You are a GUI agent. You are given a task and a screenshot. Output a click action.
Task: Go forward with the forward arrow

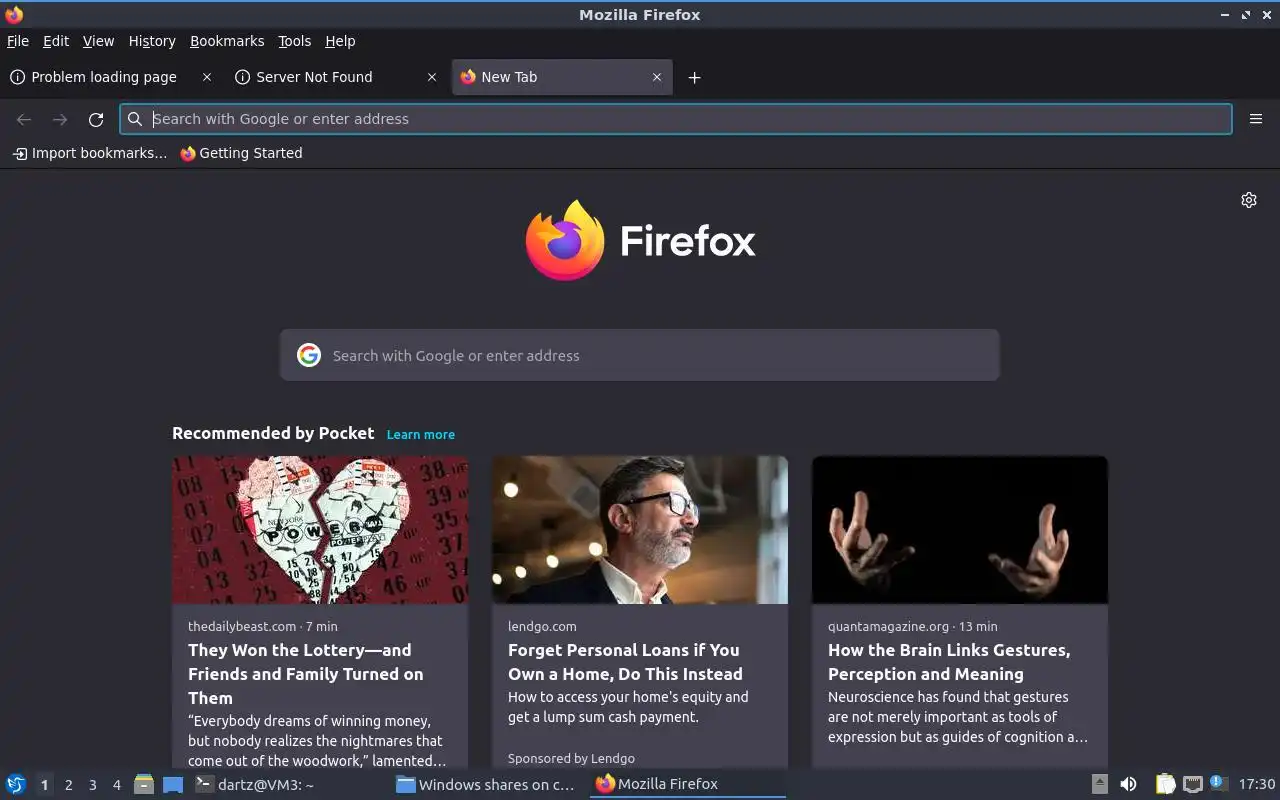coord(60,119)
